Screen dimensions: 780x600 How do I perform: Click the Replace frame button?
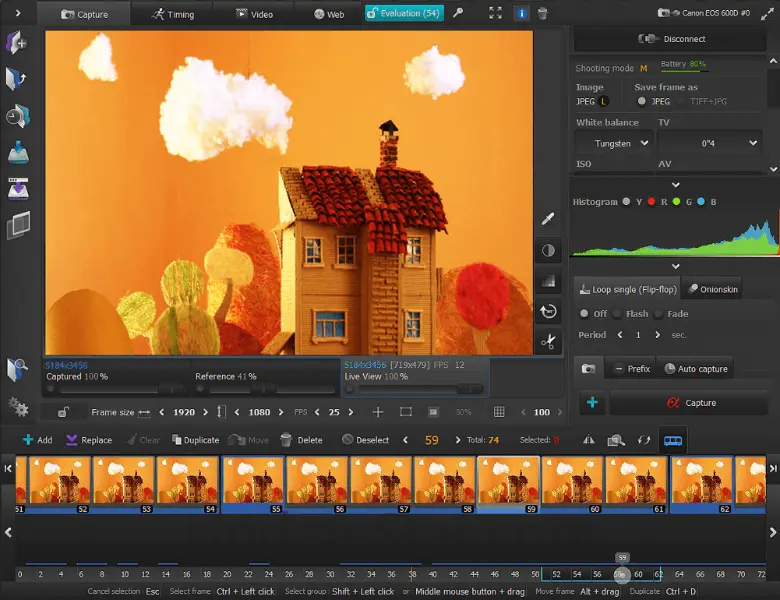(89, 440)
